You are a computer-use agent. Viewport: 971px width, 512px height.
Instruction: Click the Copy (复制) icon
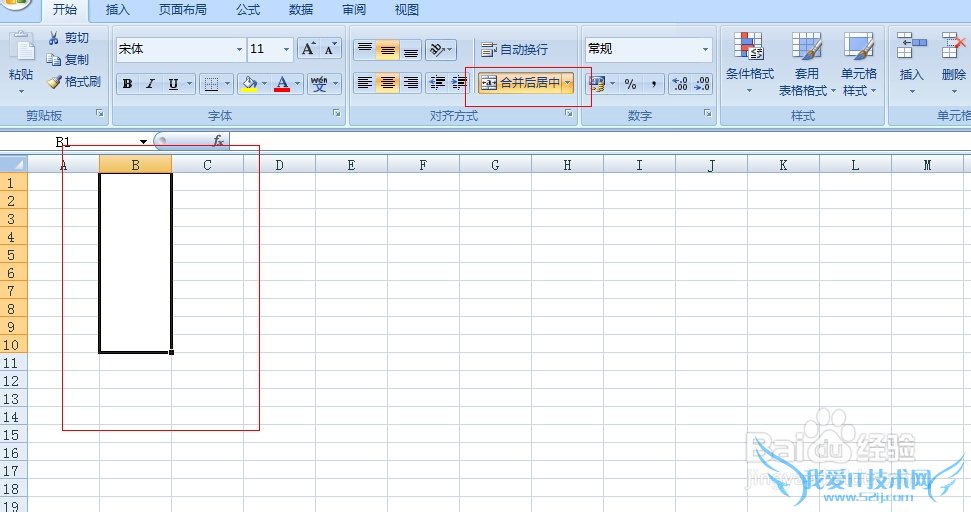tap(54, 59)
